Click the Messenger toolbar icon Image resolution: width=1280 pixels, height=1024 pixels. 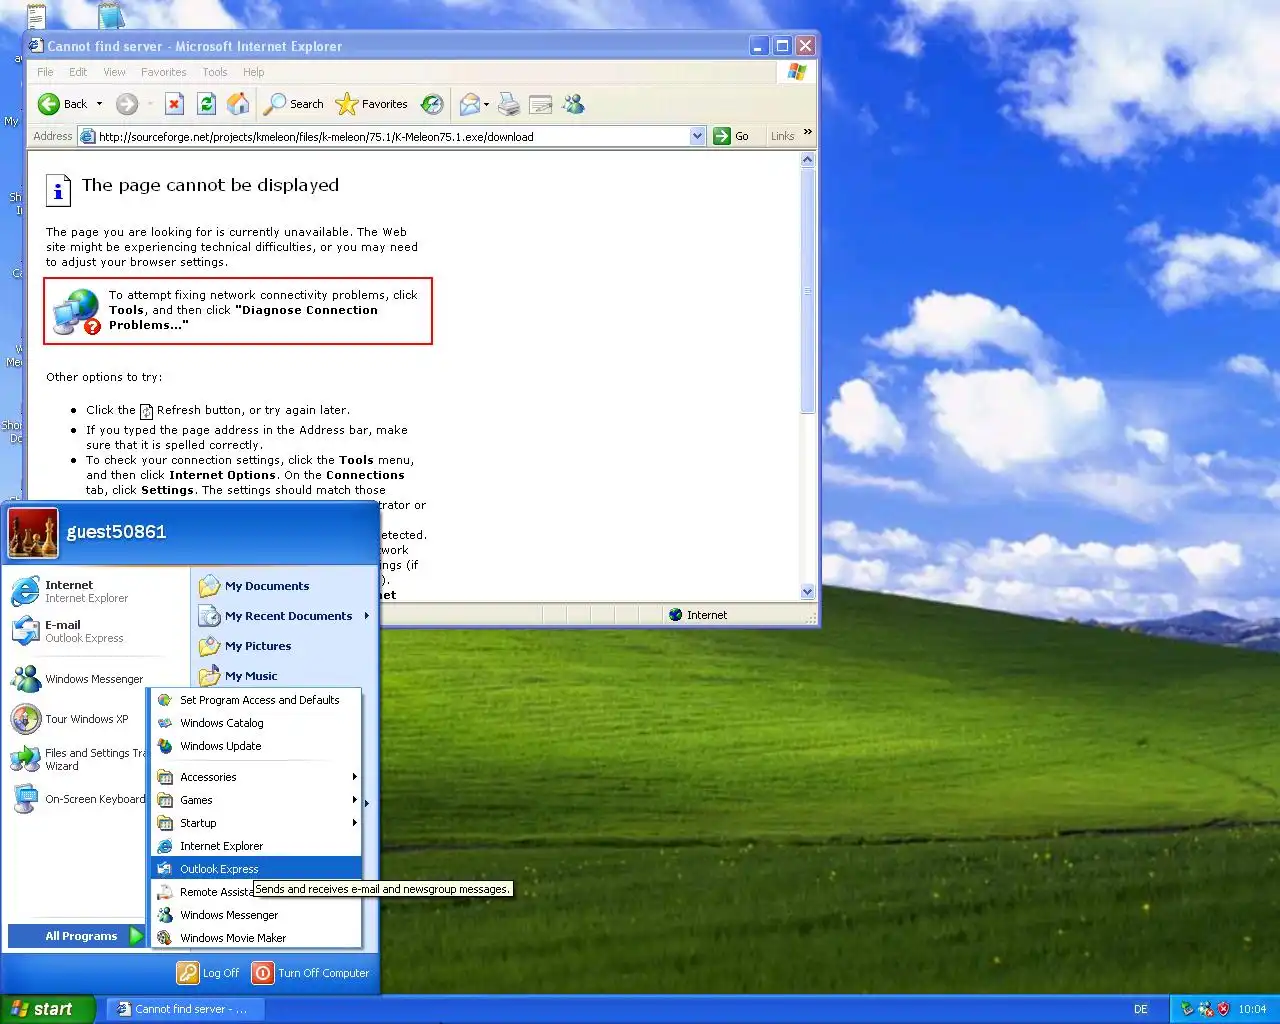(573, 104)
